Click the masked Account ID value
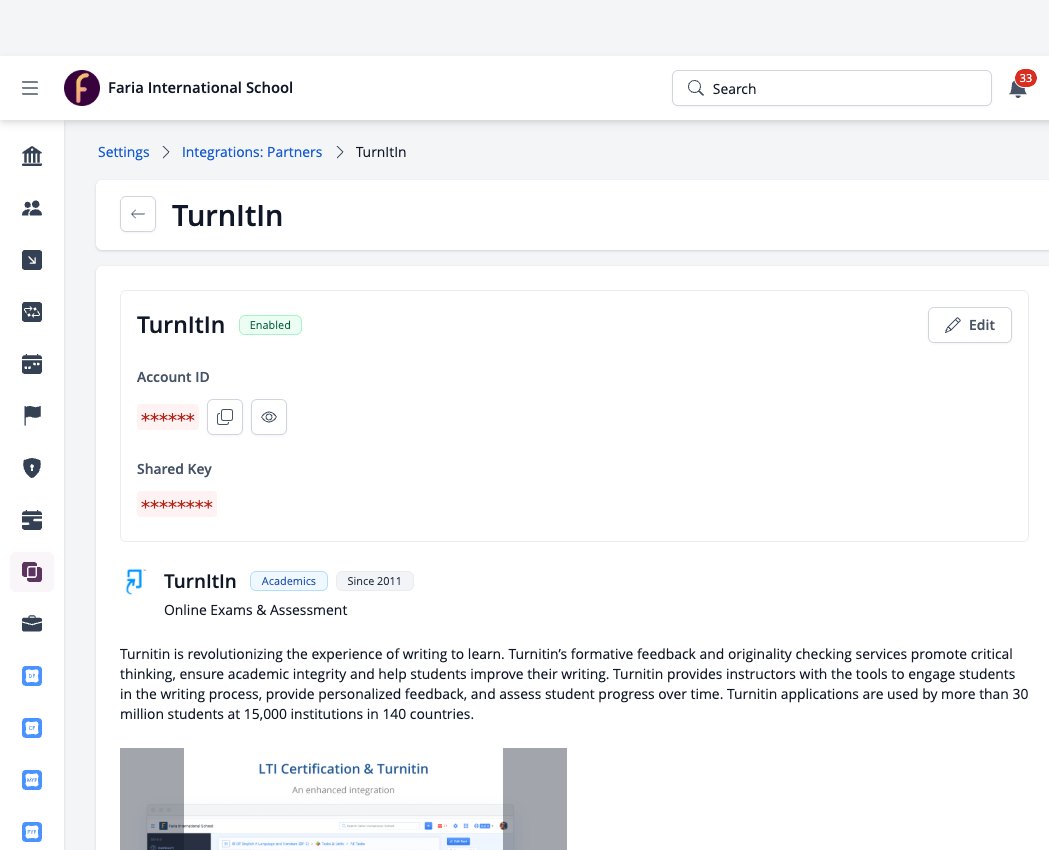The width and height of the screenshot is (1049, 850). pos(168,417)
